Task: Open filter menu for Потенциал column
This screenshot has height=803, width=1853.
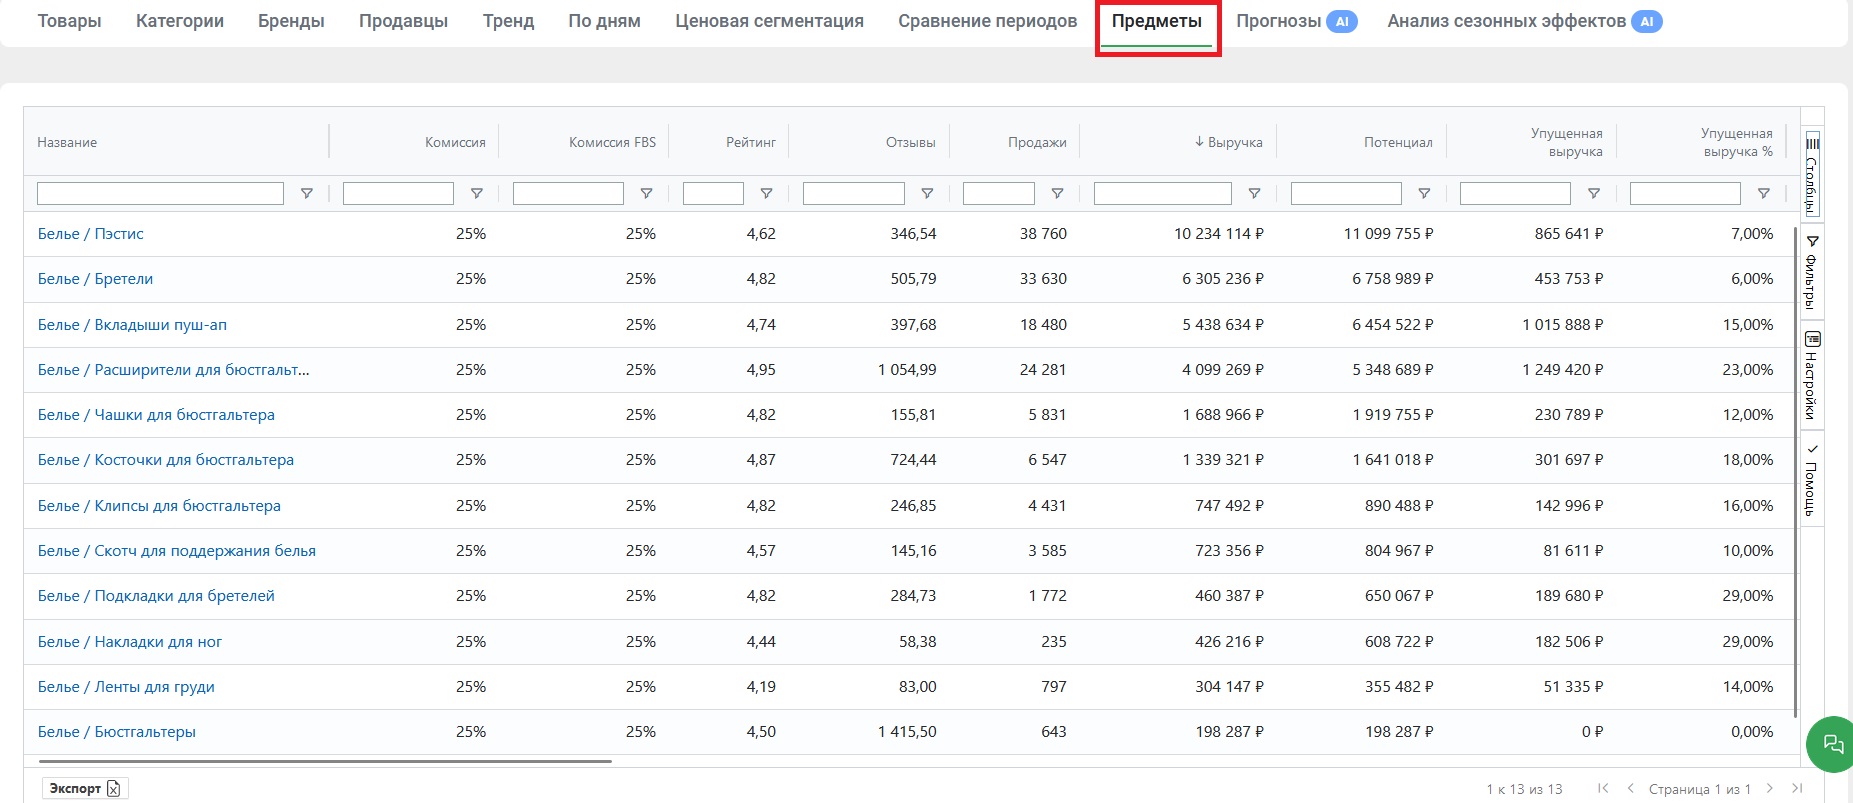Action: click(x=1424, y=194)
